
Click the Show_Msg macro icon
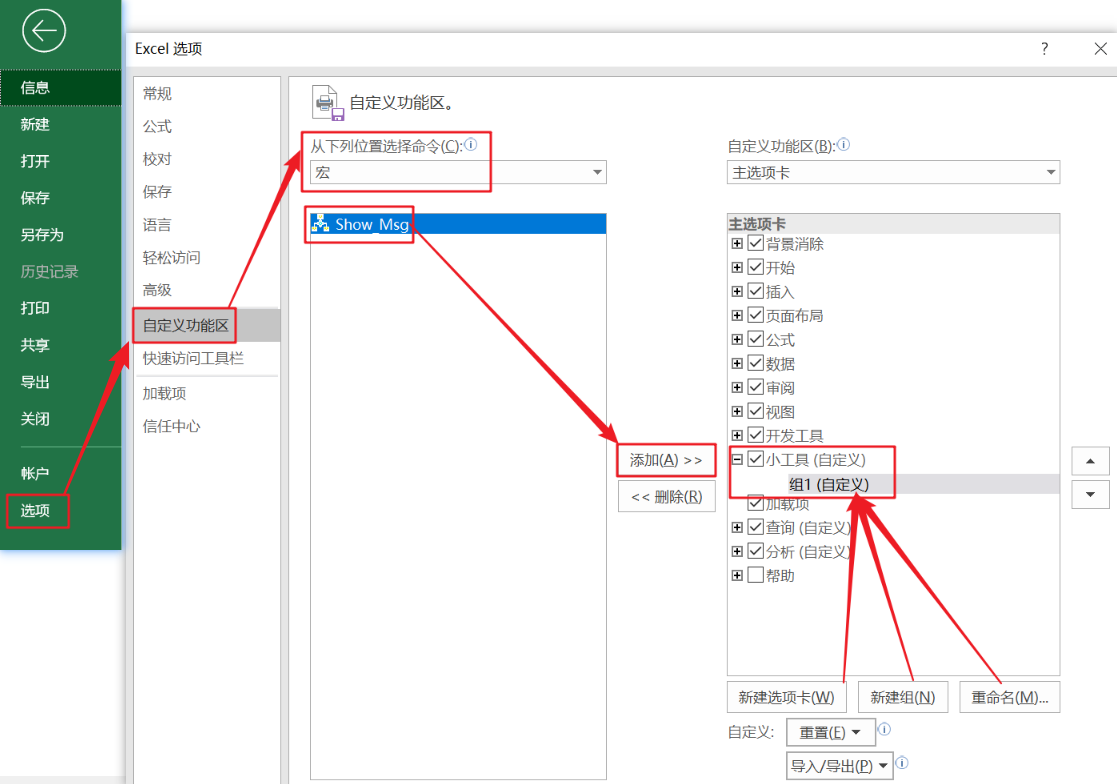tap(321, 224)
